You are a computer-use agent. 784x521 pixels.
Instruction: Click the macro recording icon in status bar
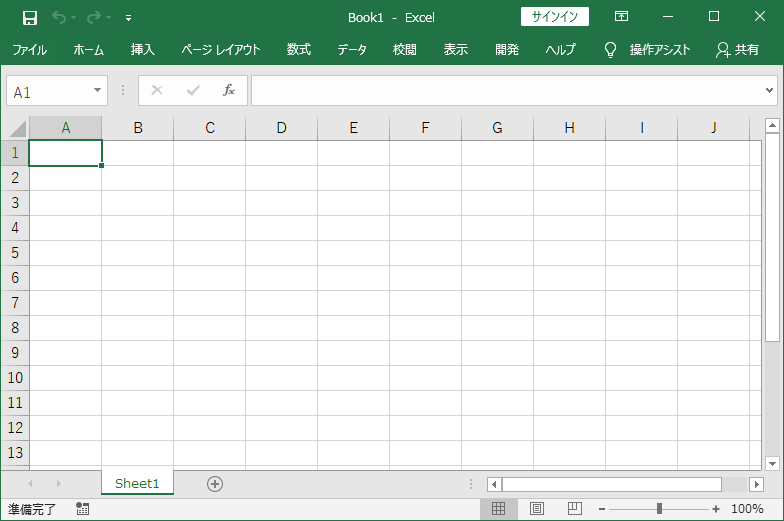click(x=82, y=509)
